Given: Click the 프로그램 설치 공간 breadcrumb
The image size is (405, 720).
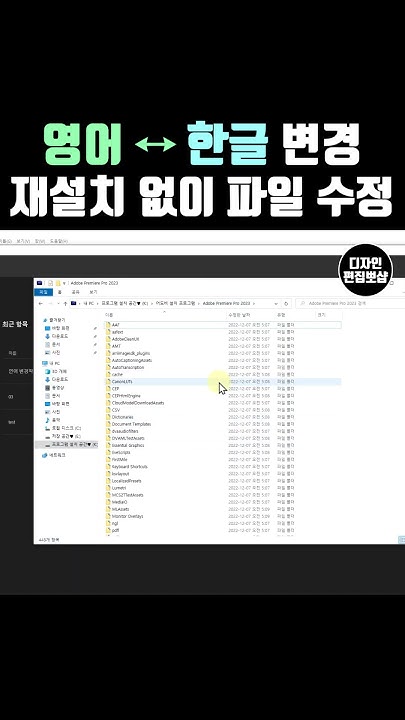Looking at the screenshot, I should 125,304.
